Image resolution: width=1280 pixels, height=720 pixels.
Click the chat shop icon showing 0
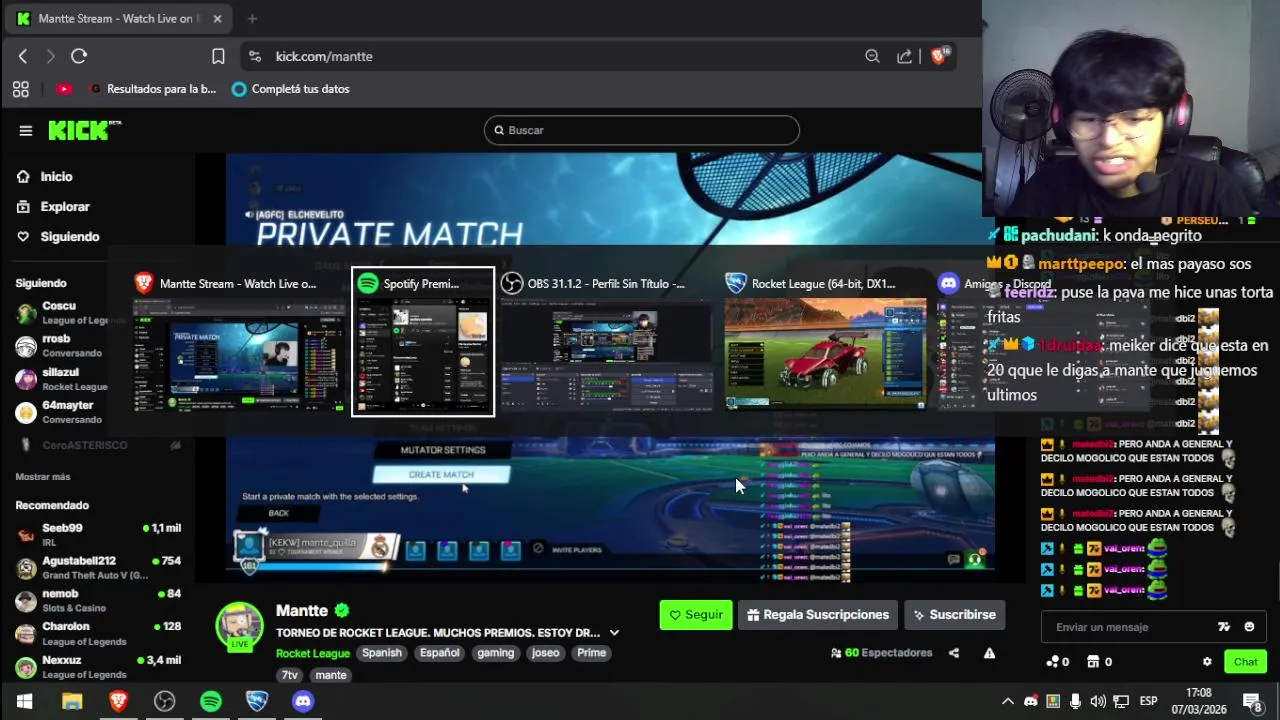pos(1099,662)
